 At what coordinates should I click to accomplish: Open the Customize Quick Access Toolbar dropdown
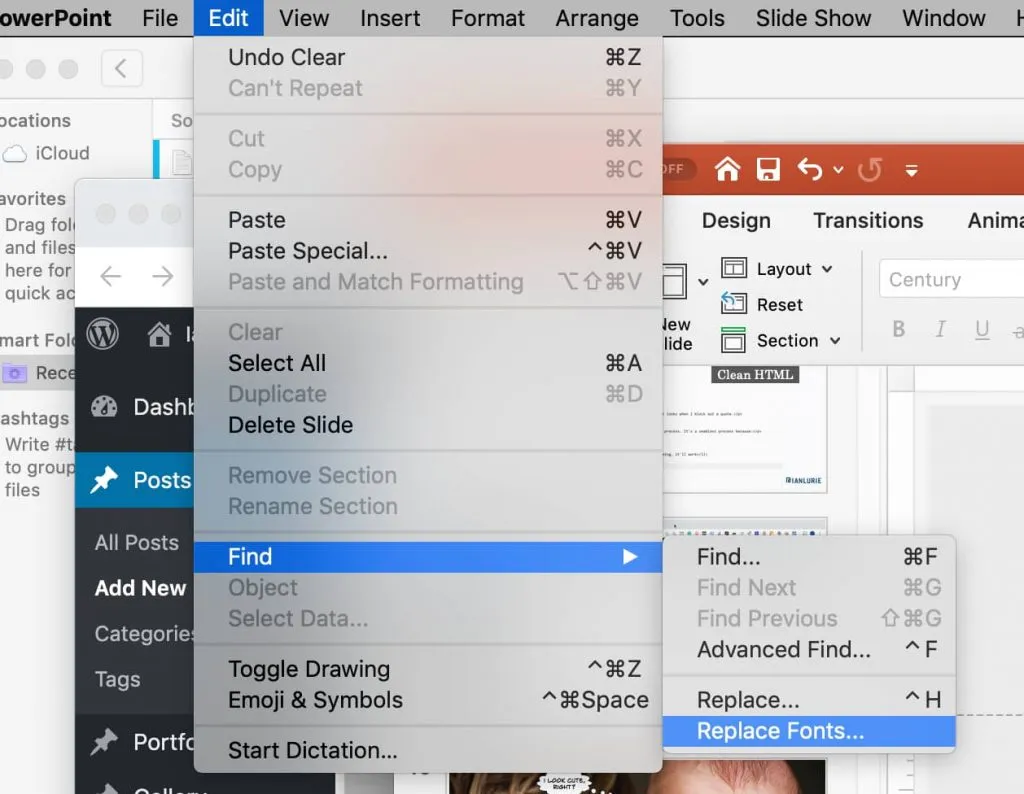click(912, 170)
